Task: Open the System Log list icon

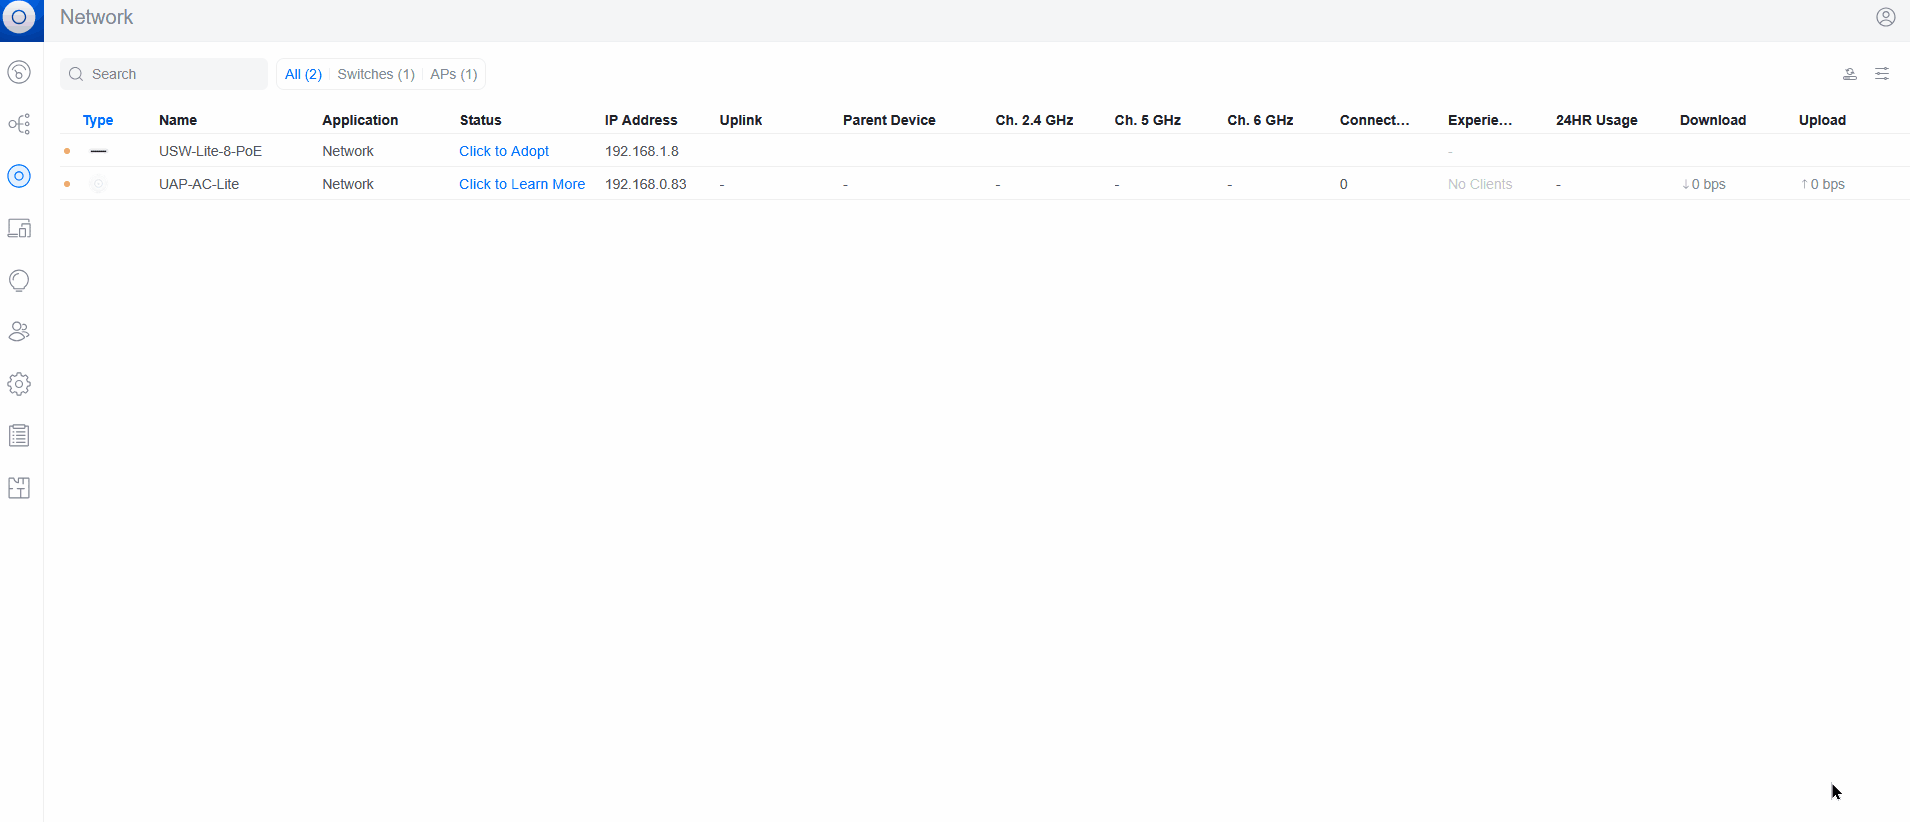Action: coord(19,436)
